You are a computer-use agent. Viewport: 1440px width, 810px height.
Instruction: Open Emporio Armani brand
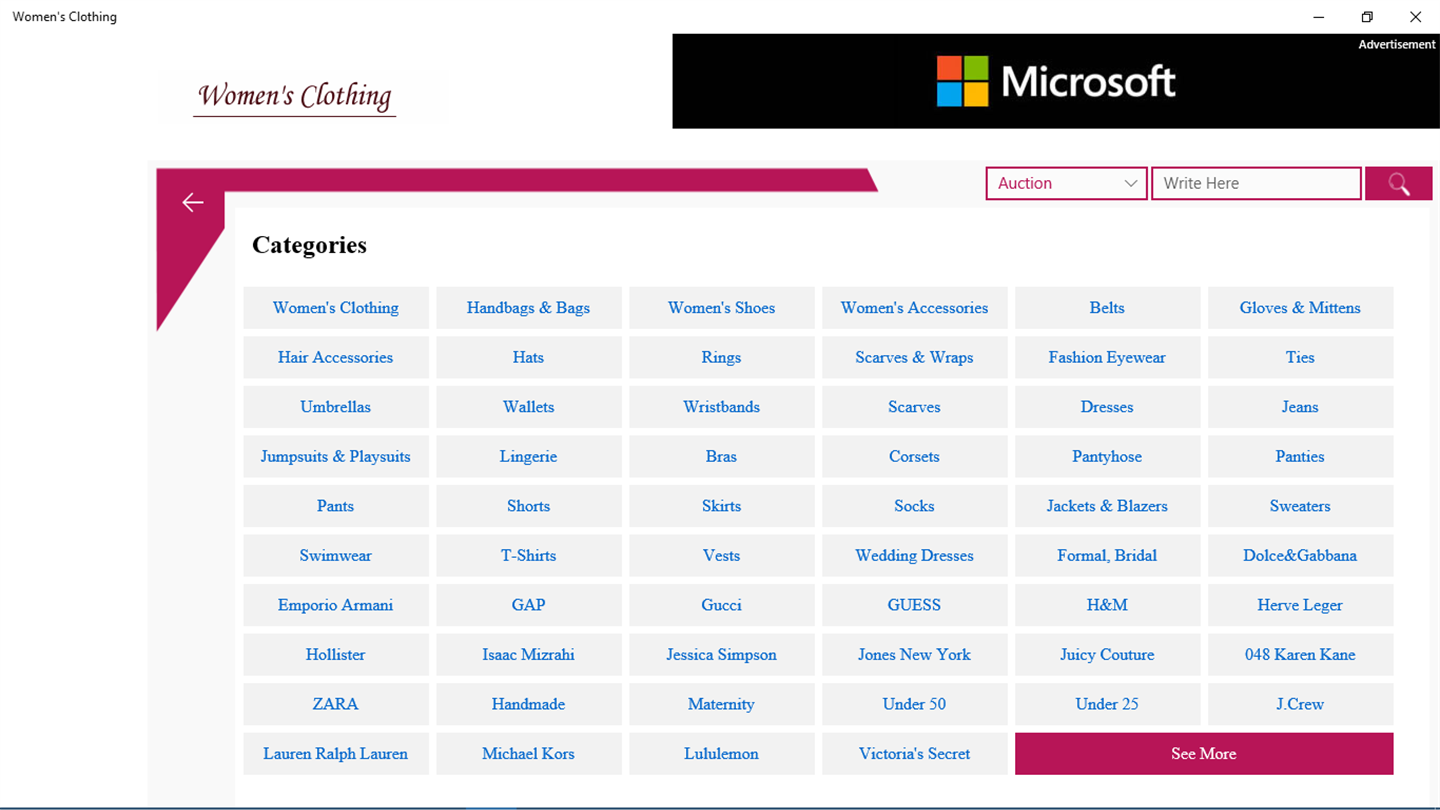(x=336, y=605)
